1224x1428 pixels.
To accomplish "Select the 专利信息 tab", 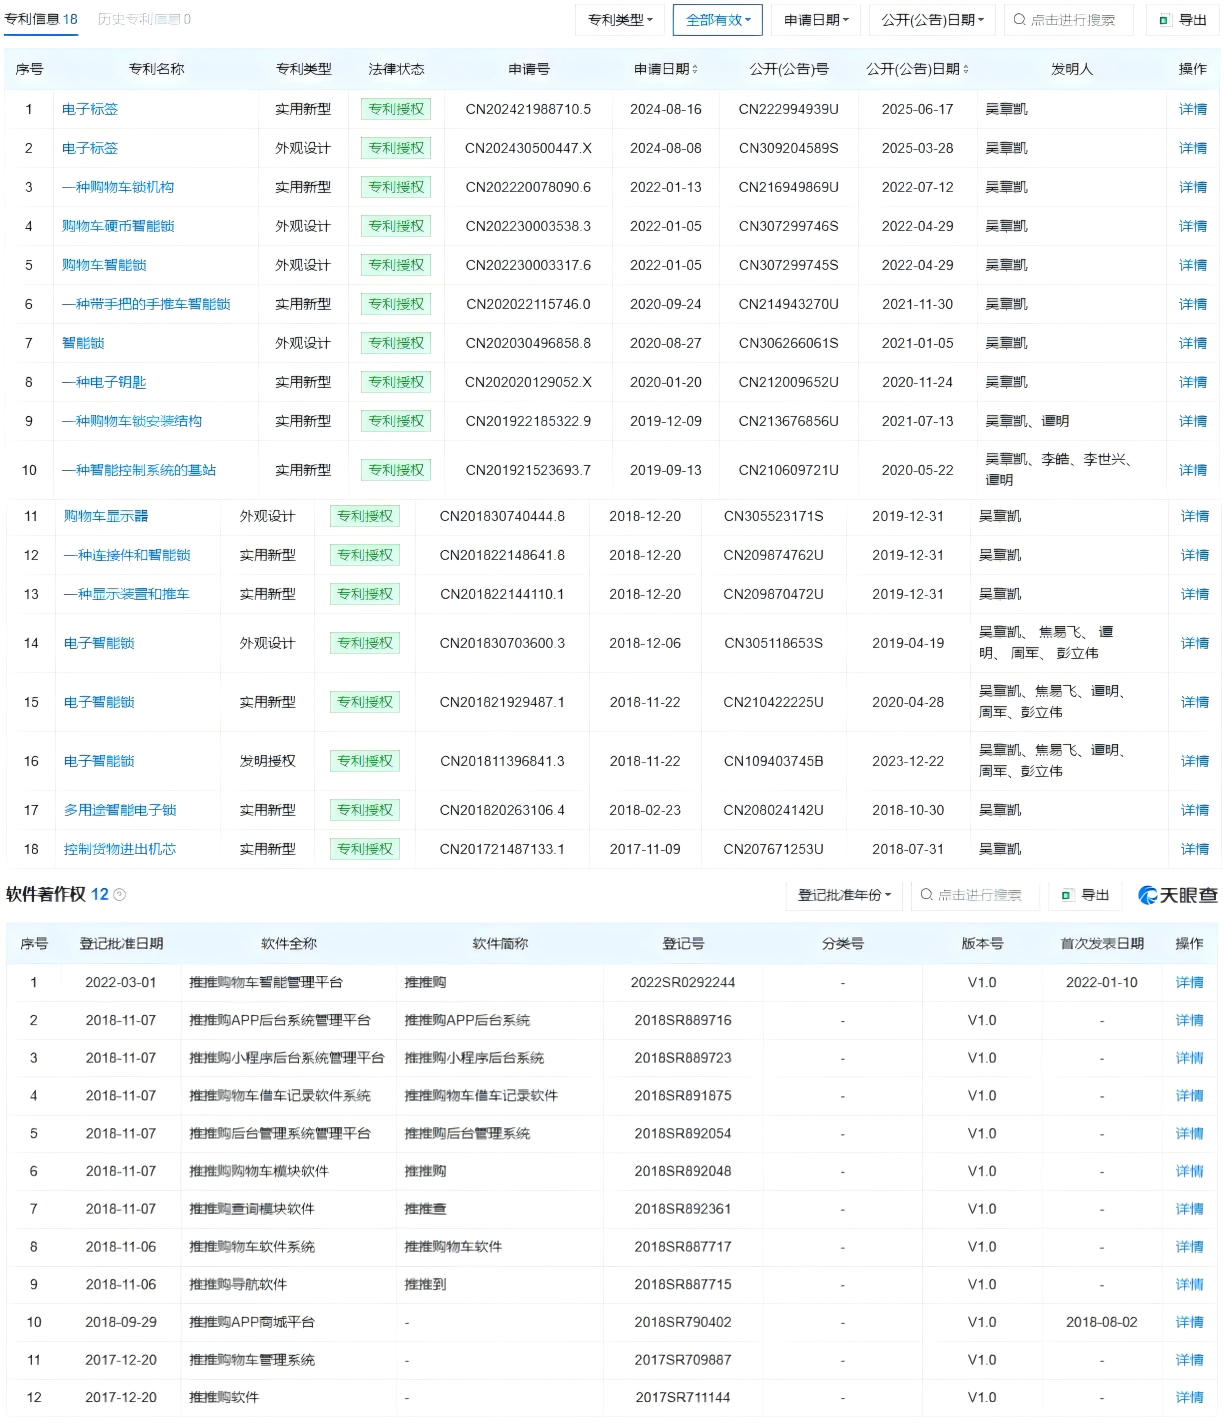I will [x=37, y=18].
